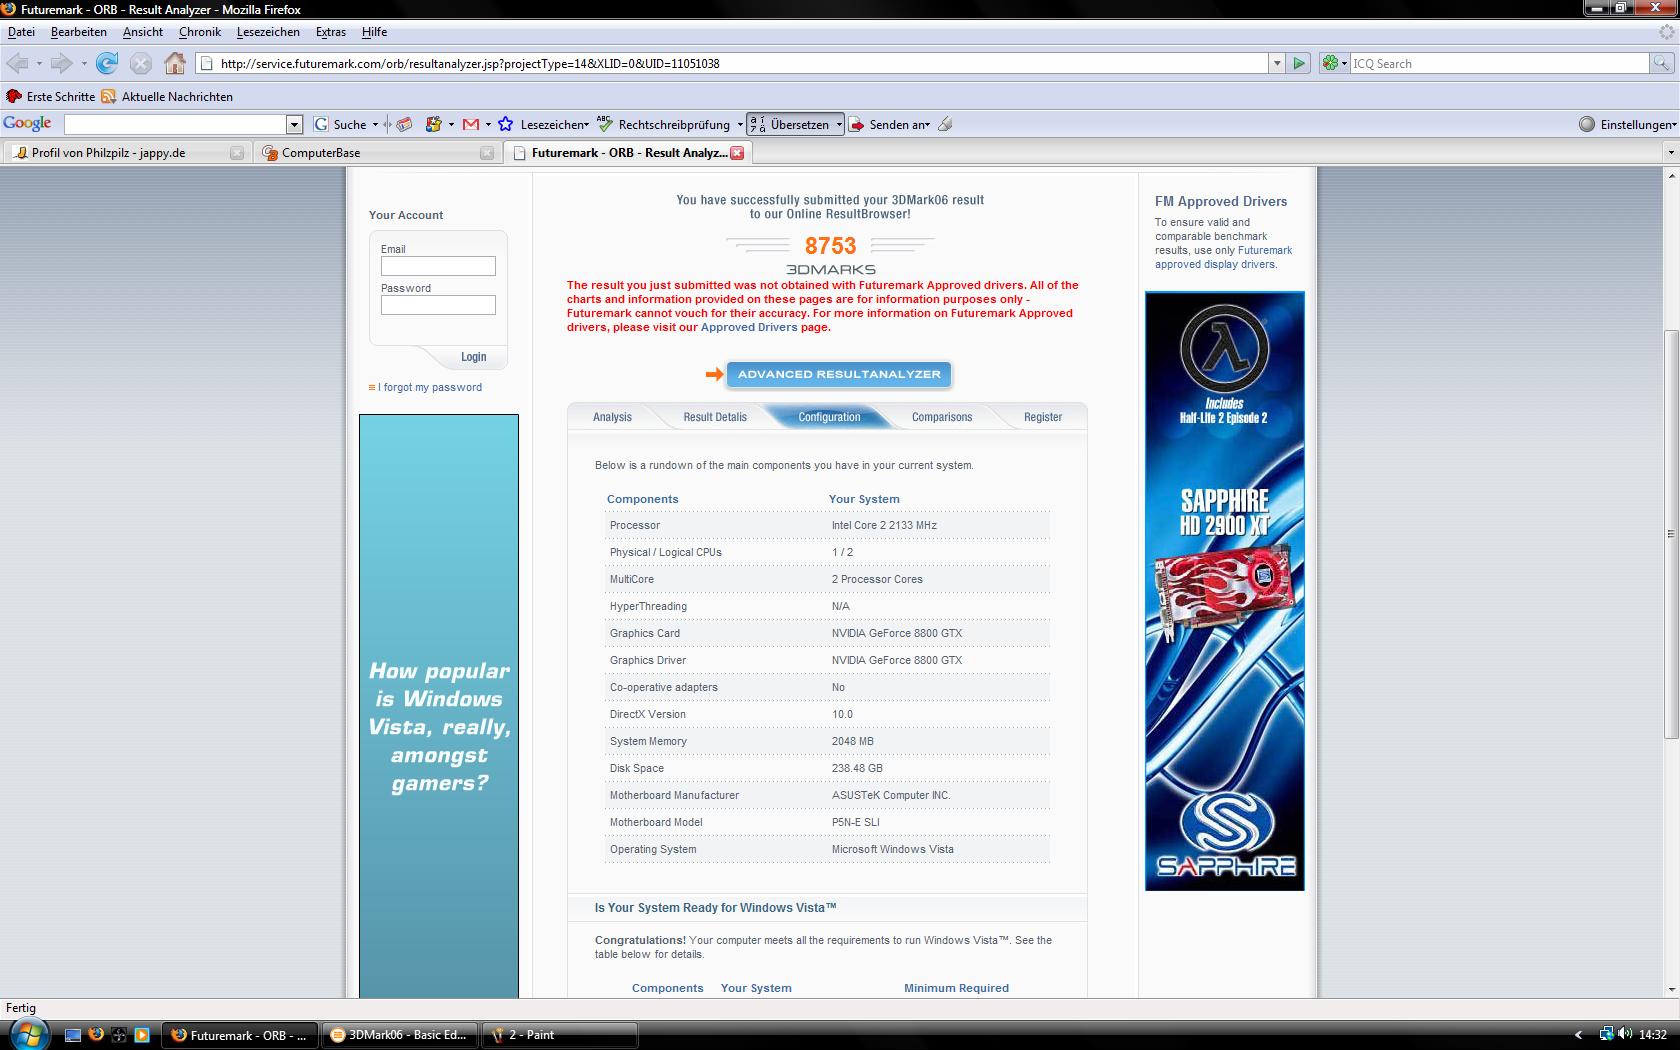Switch to the Analysis tab
Image resolution: width=1680 pixels, height=1050 pixels.
(x=612, y=417)
